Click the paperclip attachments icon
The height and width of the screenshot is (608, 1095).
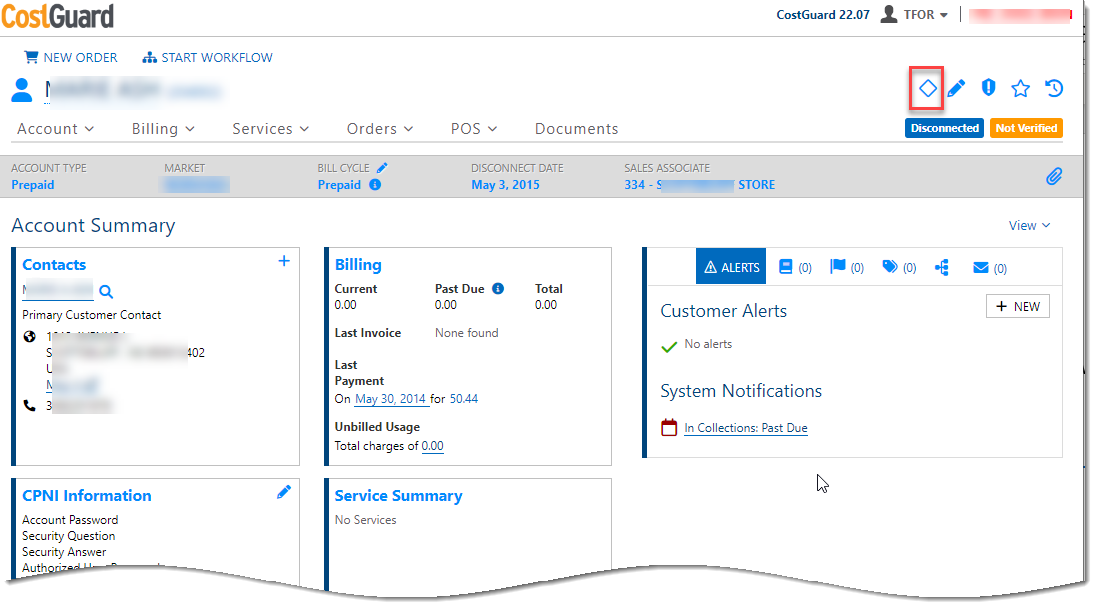[x=1054, y=177]
